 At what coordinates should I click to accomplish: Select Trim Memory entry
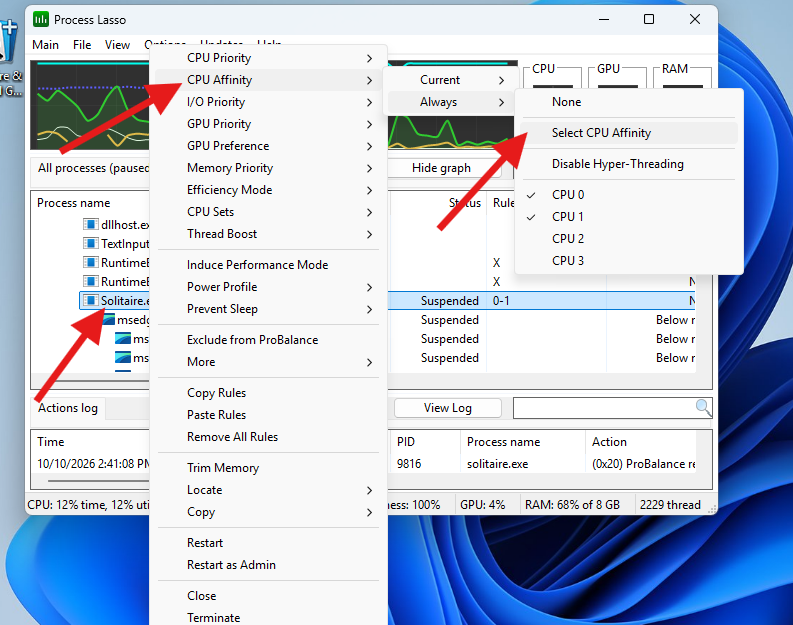[x=269, y=468]
